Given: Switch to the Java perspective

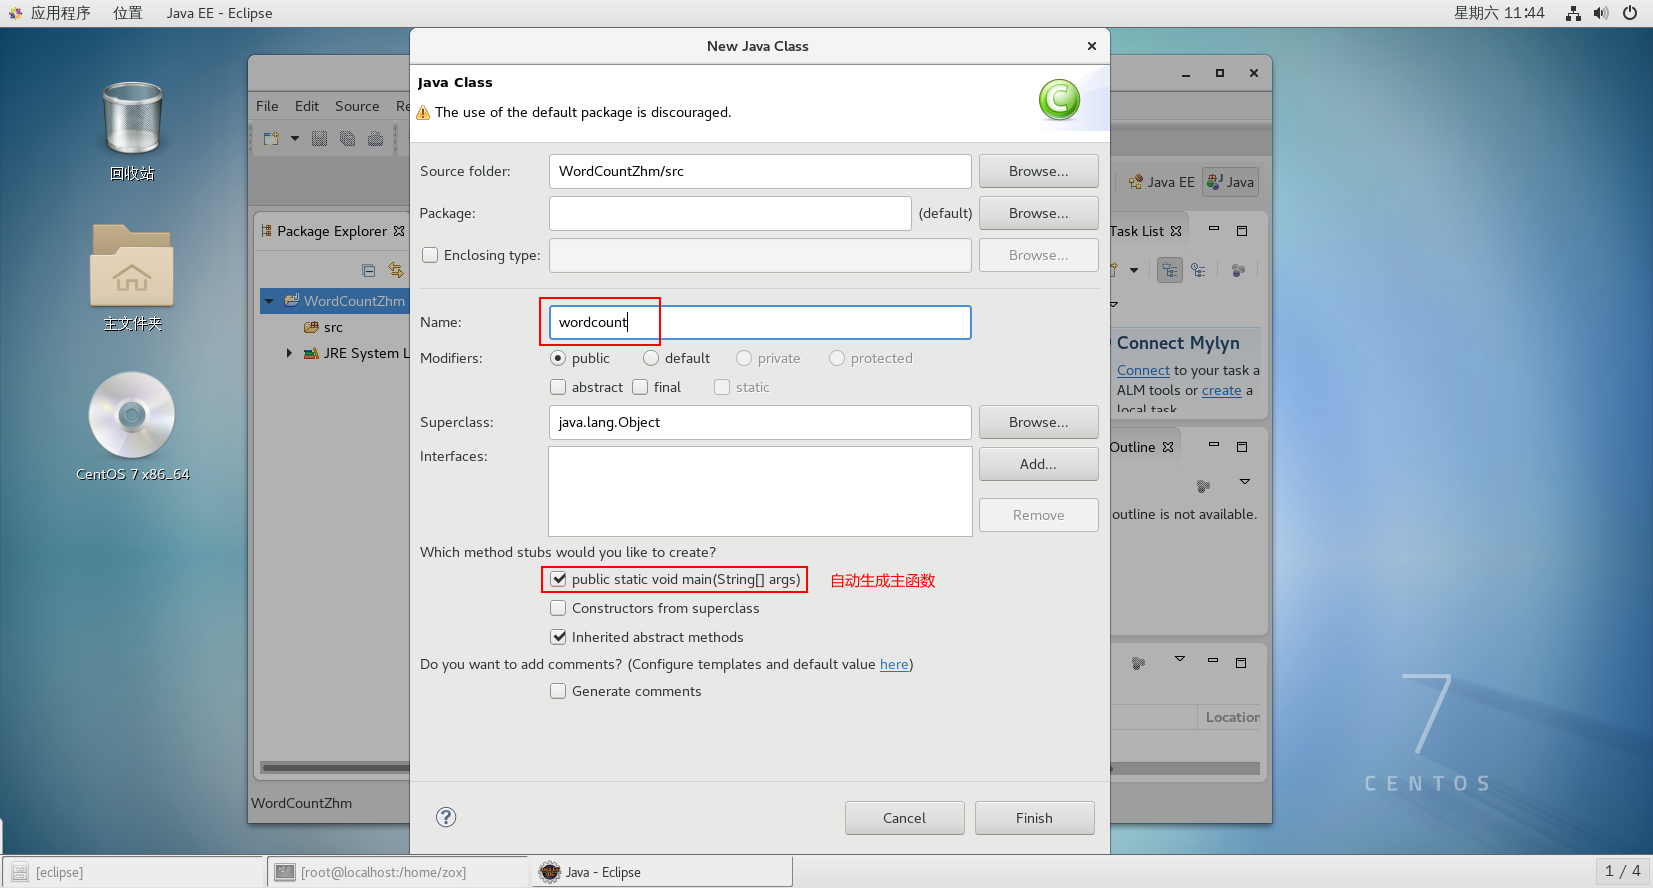Looking at the screenshot, I should [x=1230, y=182].
